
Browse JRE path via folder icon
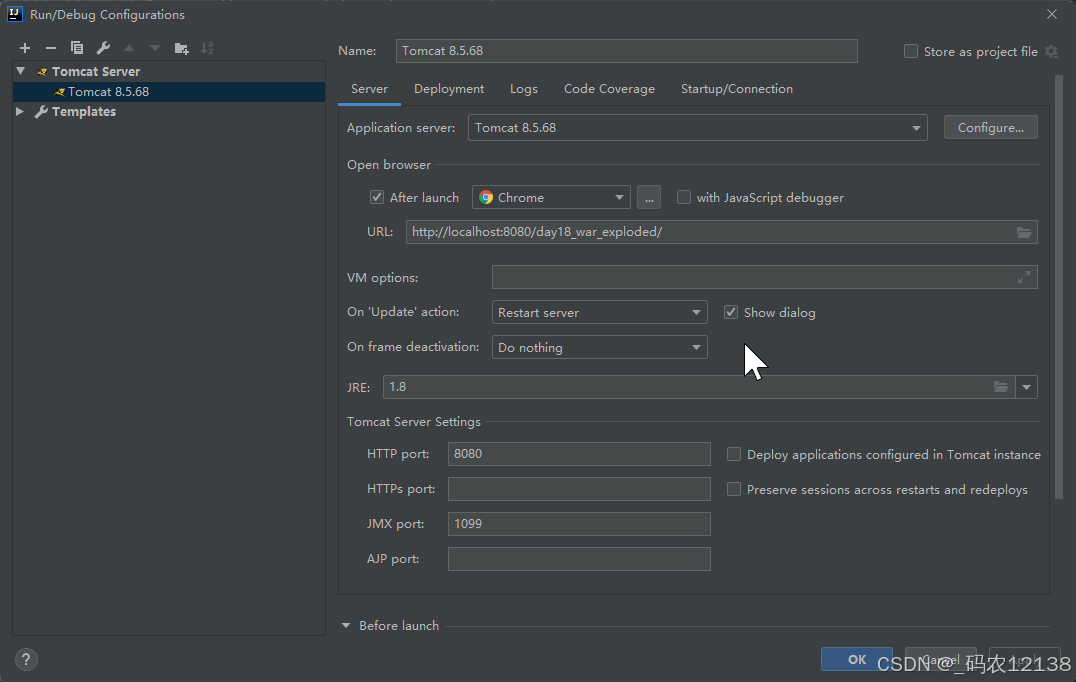[x=1001, y=387]
